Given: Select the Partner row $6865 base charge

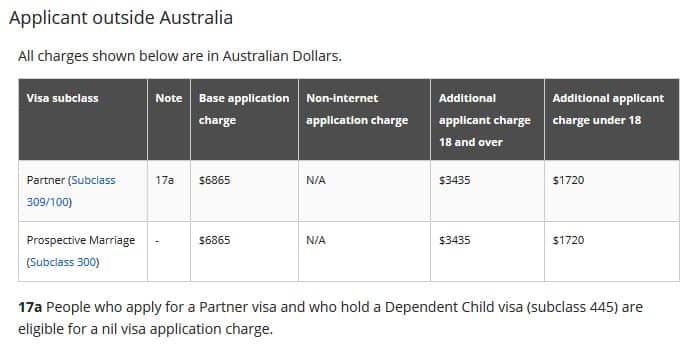Looking at the screenshot, I should (x=214, y=180).
